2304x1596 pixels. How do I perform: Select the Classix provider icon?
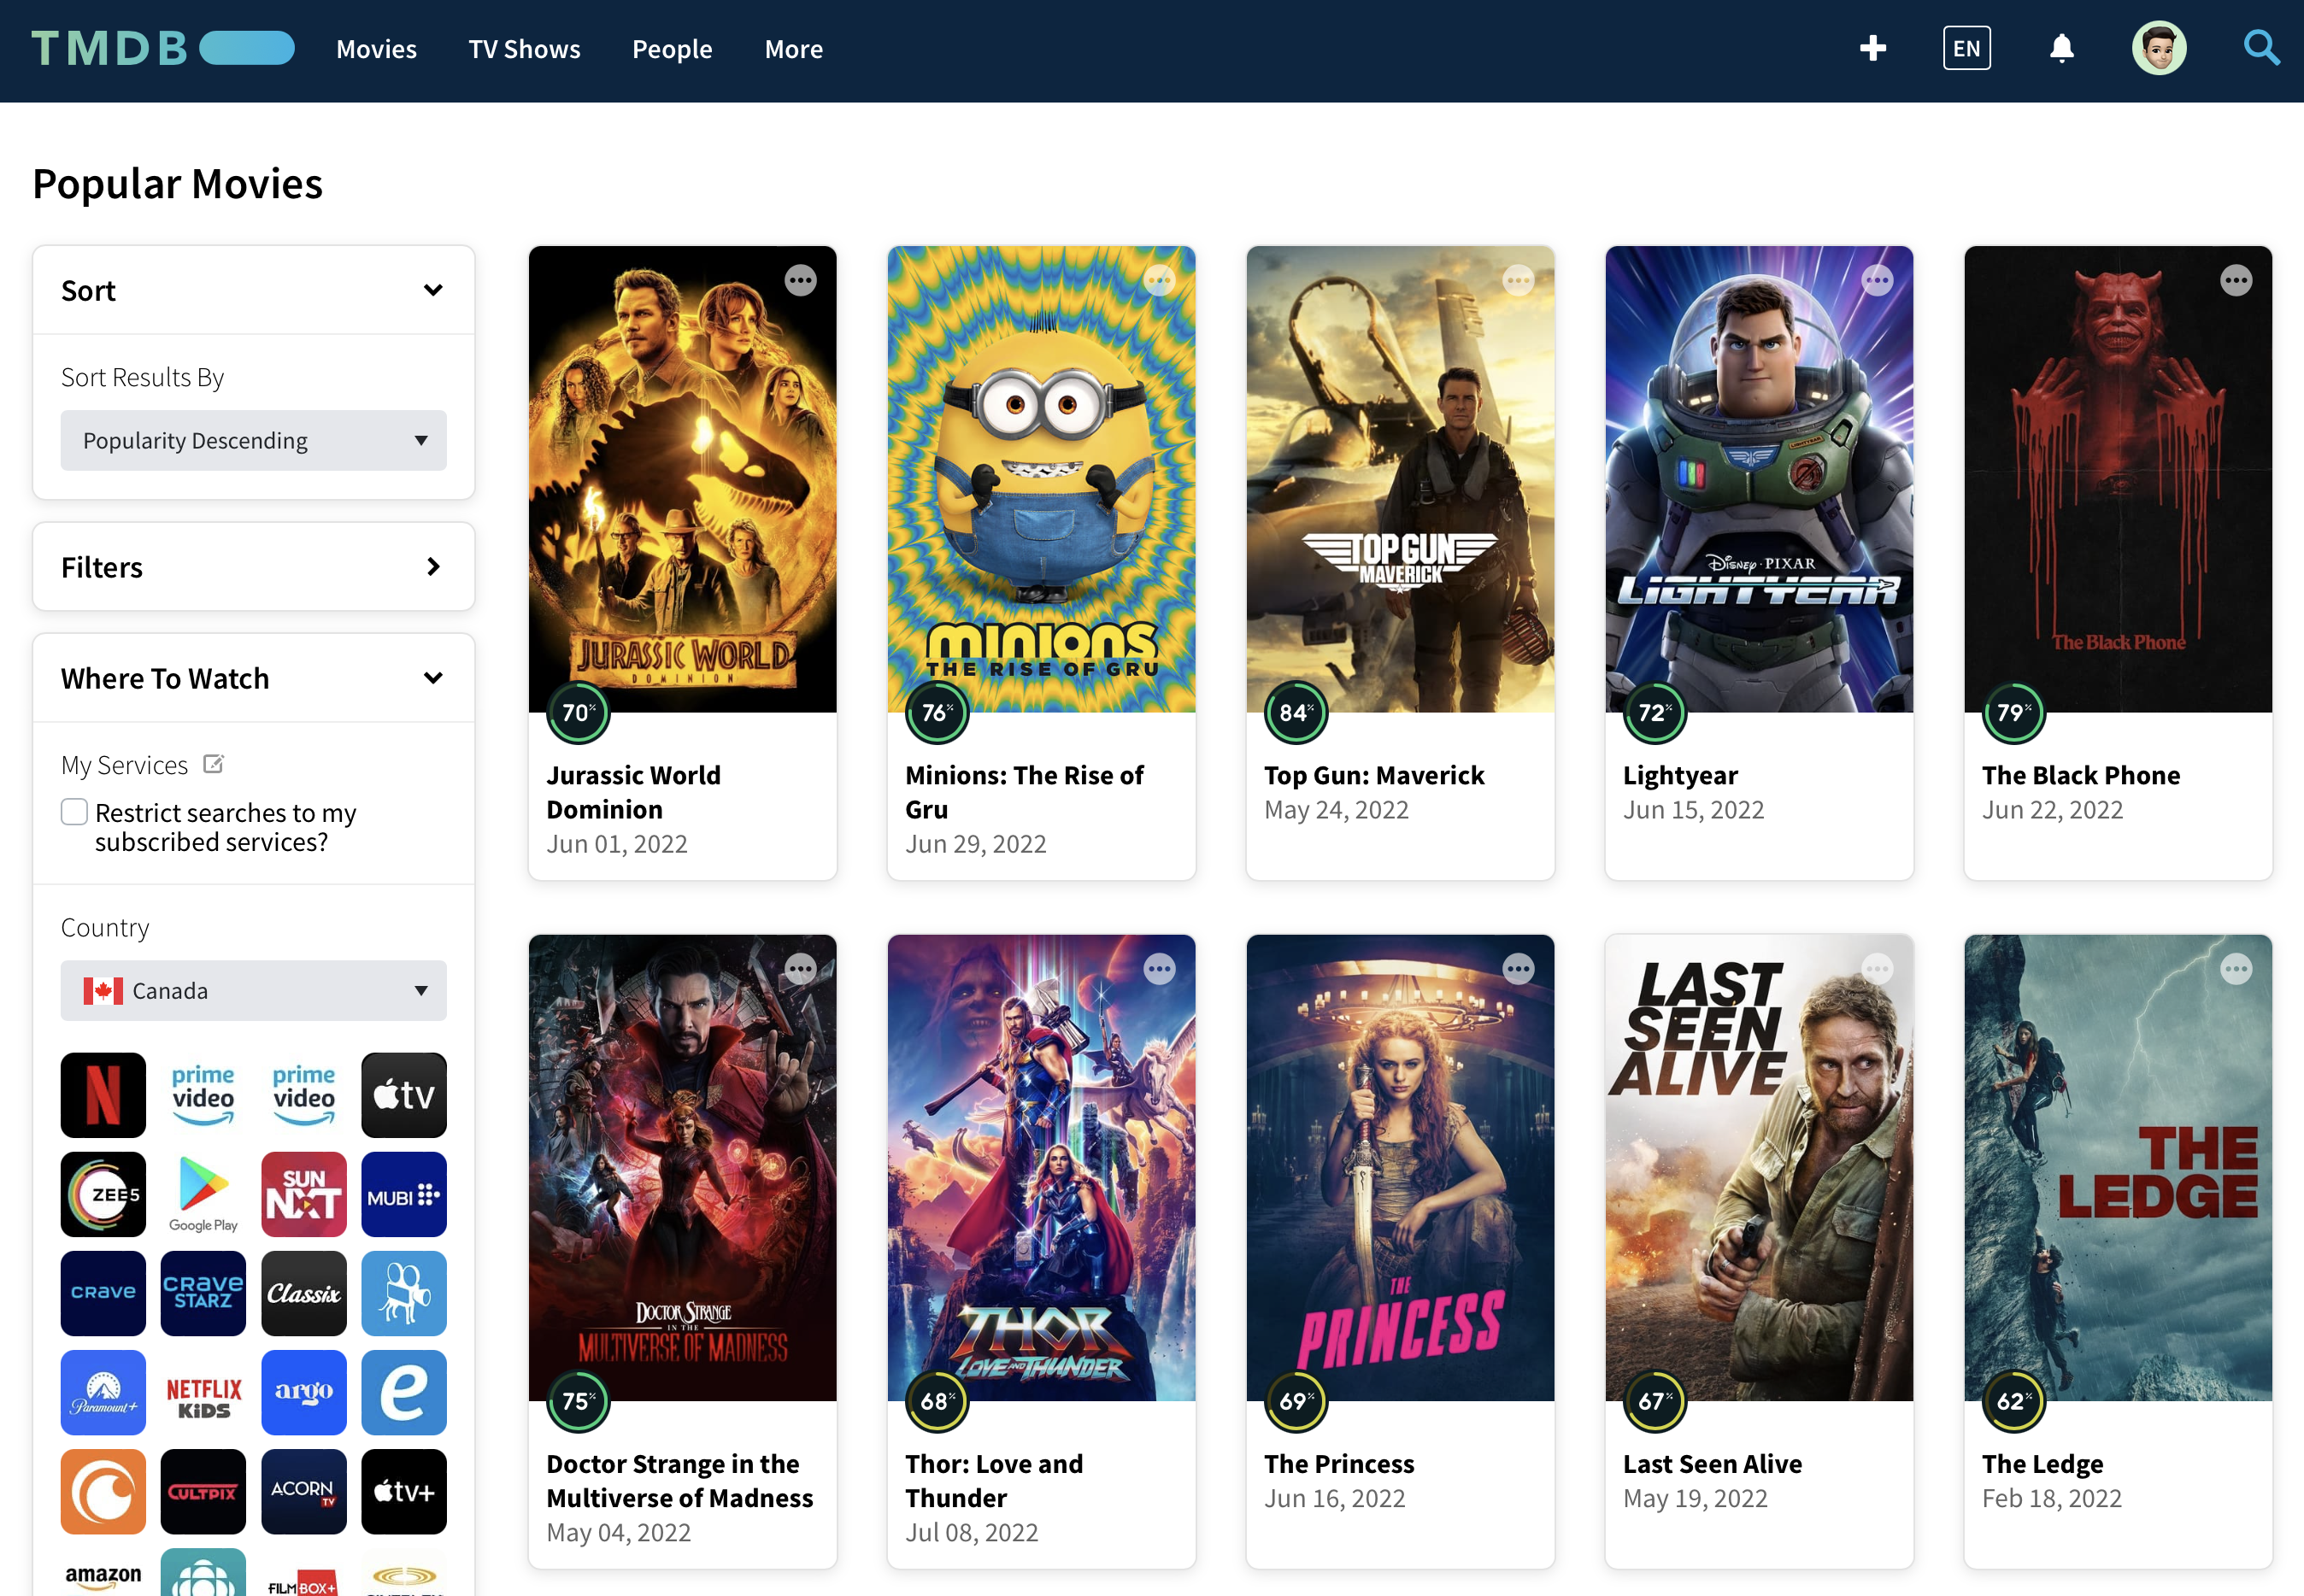pos(303,1292)
